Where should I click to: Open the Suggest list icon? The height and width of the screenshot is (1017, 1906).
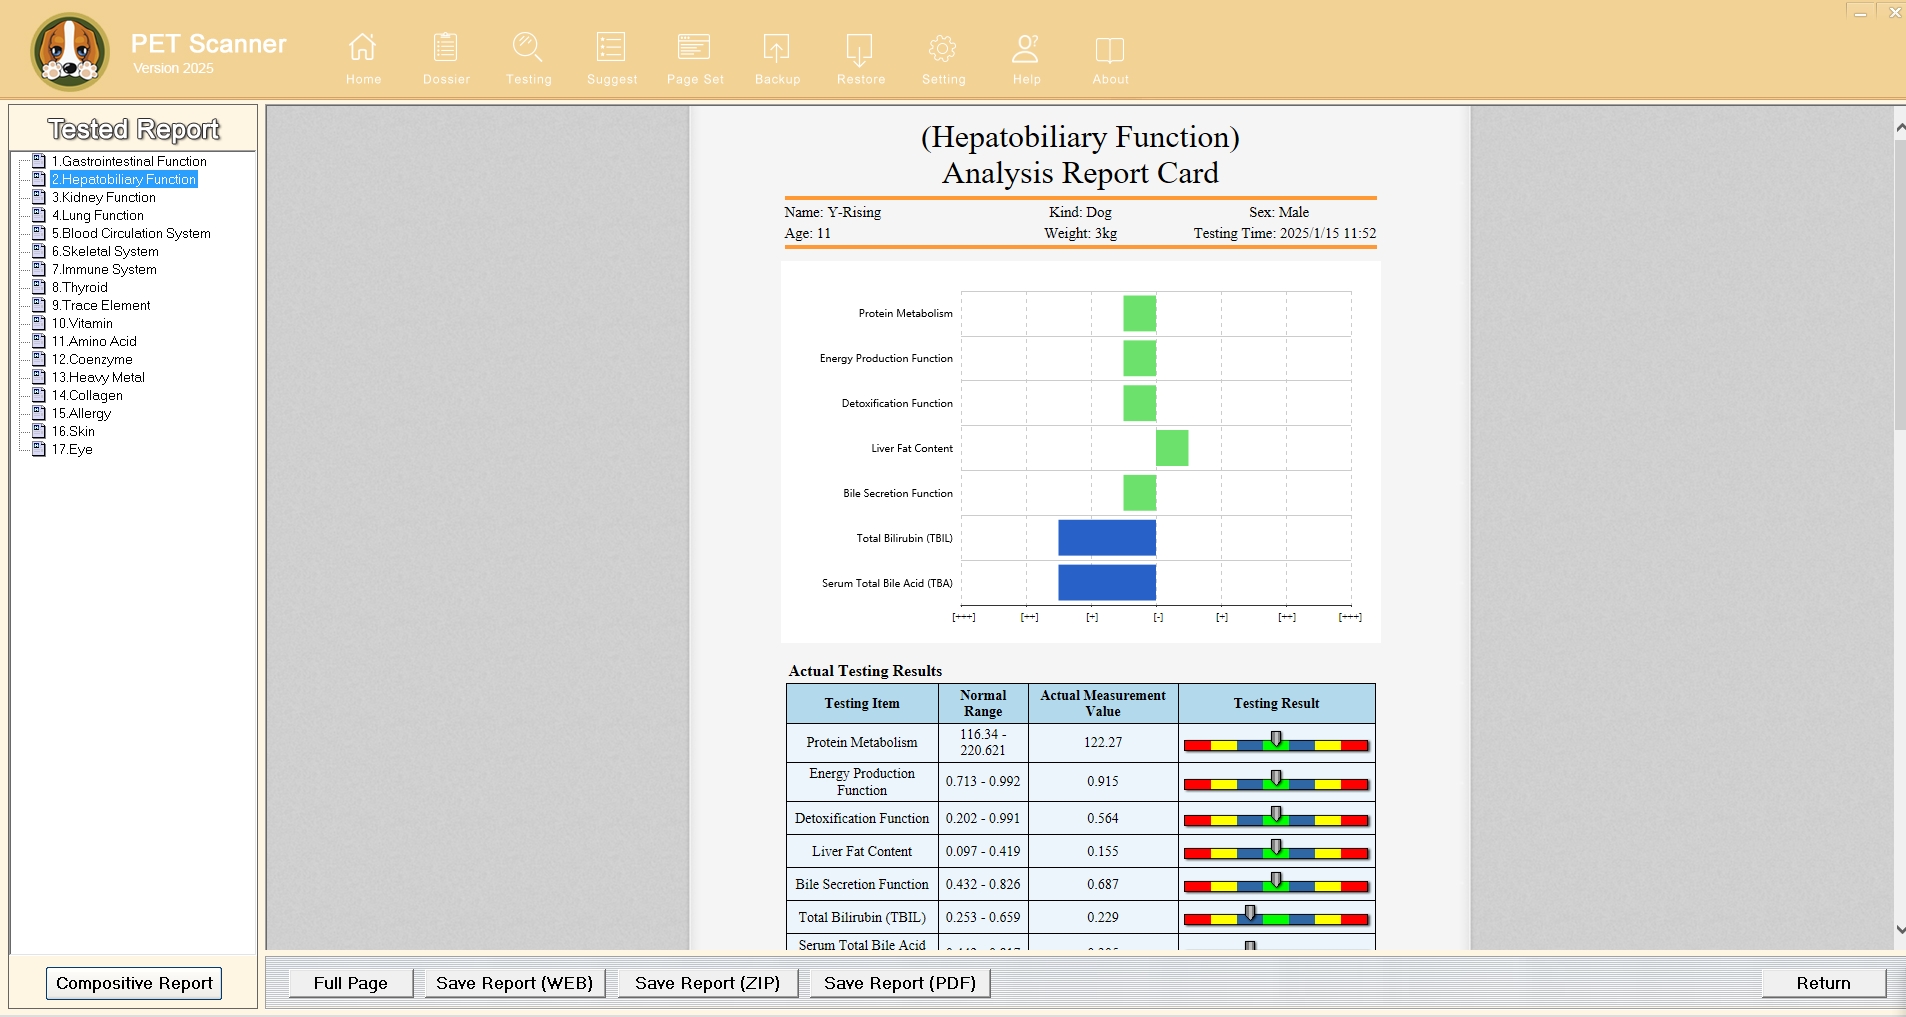[611, 47]
